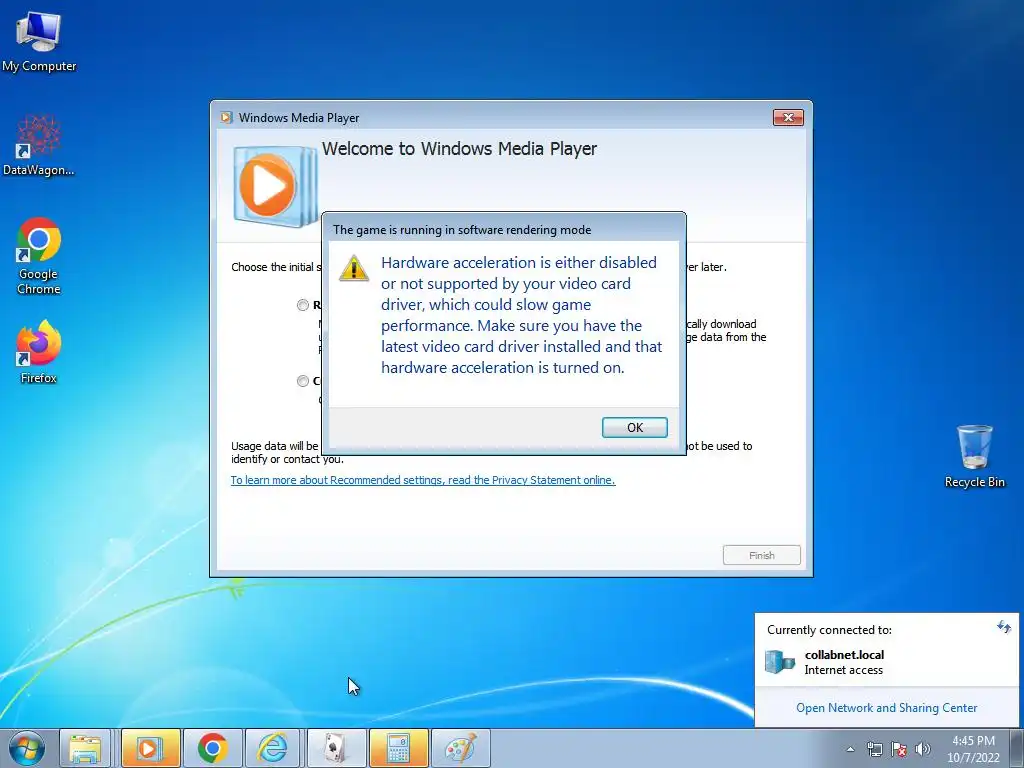Select the second setup radio button

click(302, 381)
